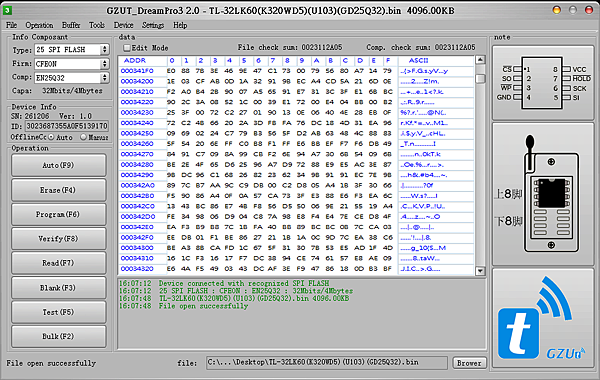Click the SN: 261206 text

point(30,116)
